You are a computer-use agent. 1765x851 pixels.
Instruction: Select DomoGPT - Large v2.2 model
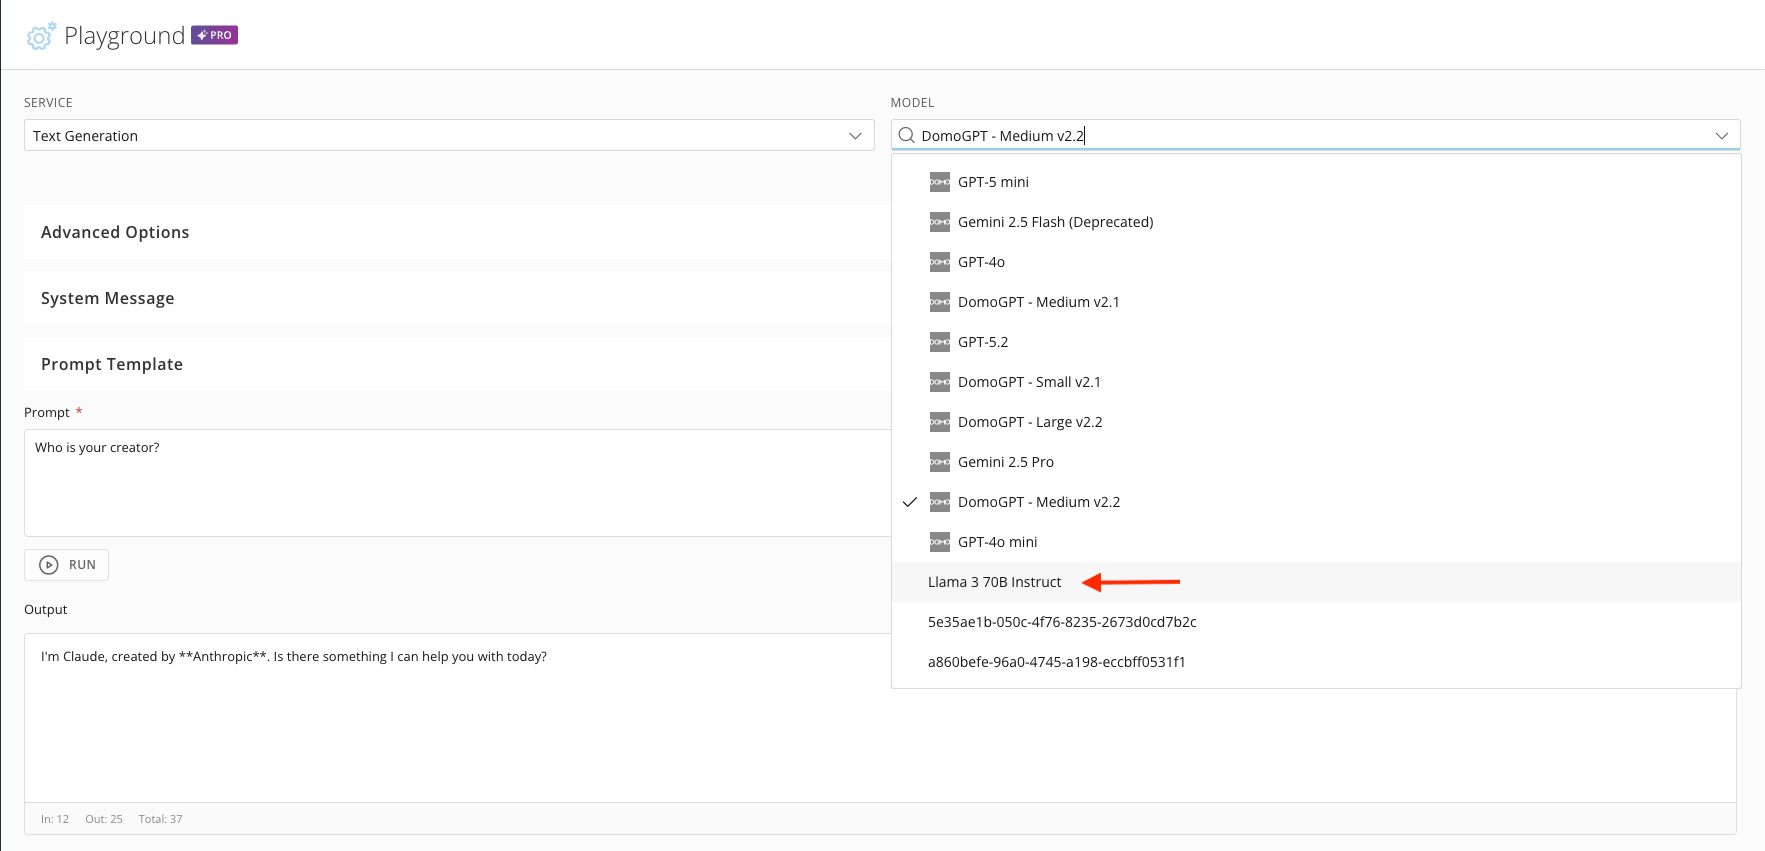[1316, 422]
